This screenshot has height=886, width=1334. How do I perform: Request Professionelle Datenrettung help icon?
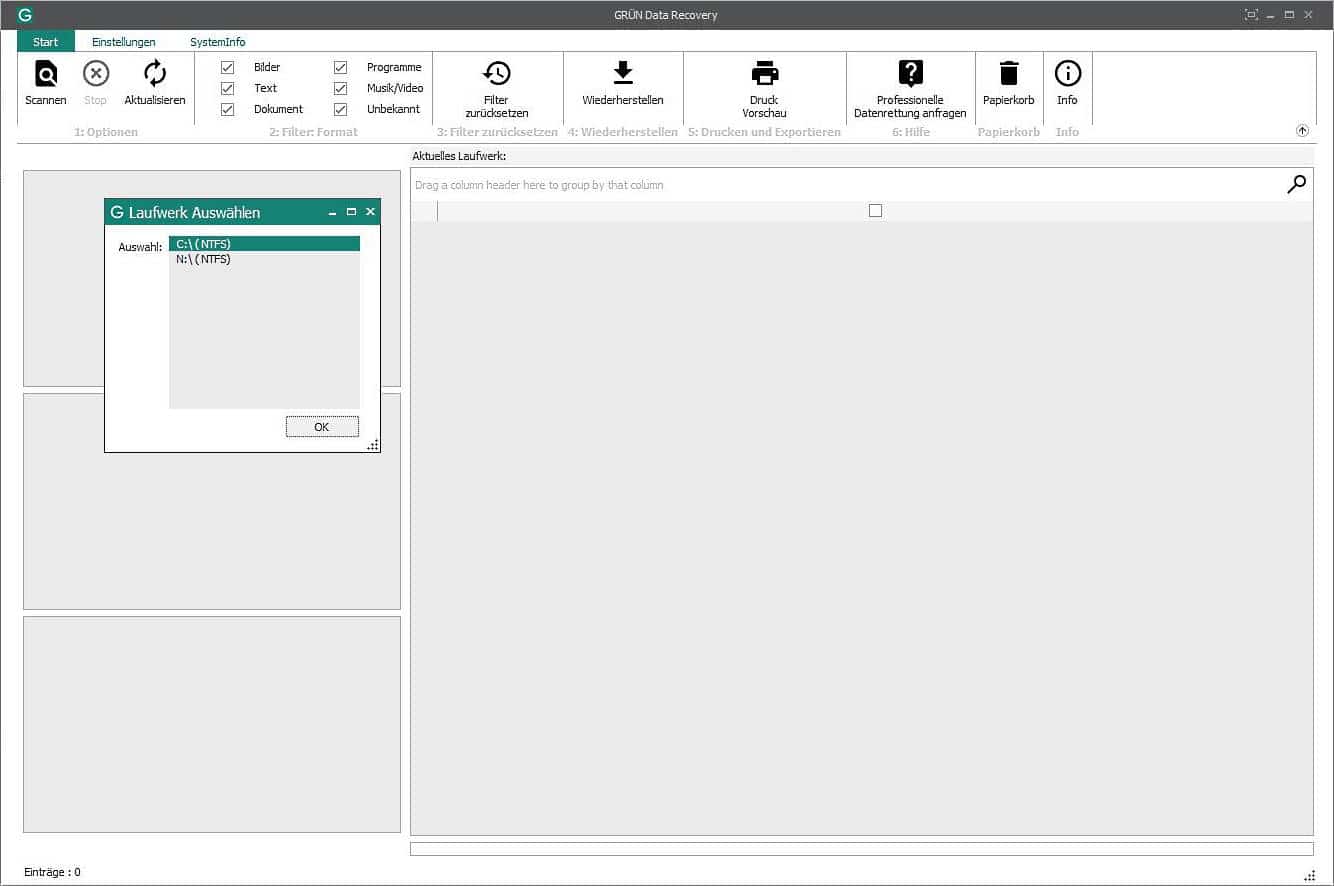click(x=910, y=73)
